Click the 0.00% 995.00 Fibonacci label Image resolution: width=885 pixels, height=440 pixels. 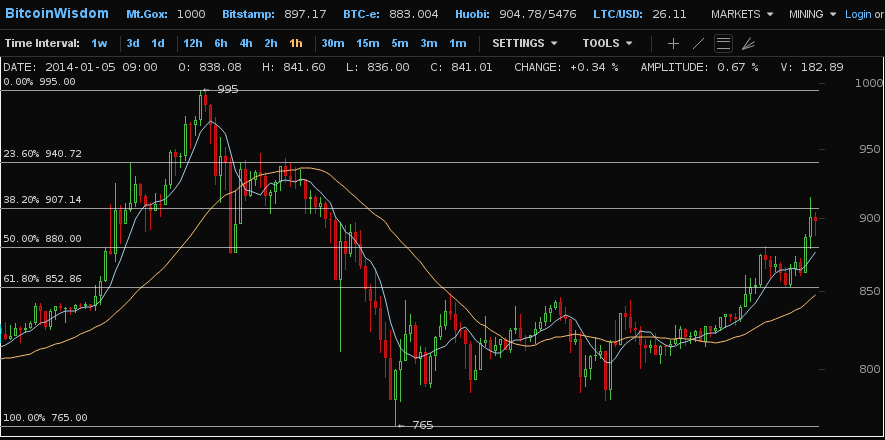(40, 82)
